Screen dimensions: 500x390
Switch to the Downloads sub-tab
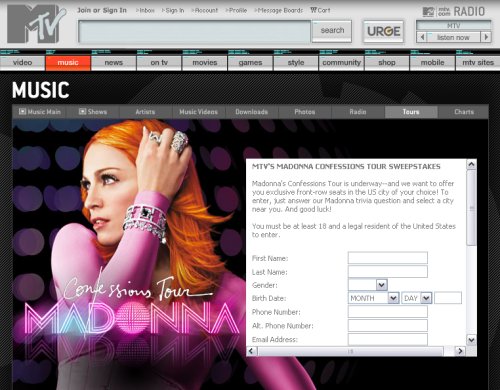[252, 112]
